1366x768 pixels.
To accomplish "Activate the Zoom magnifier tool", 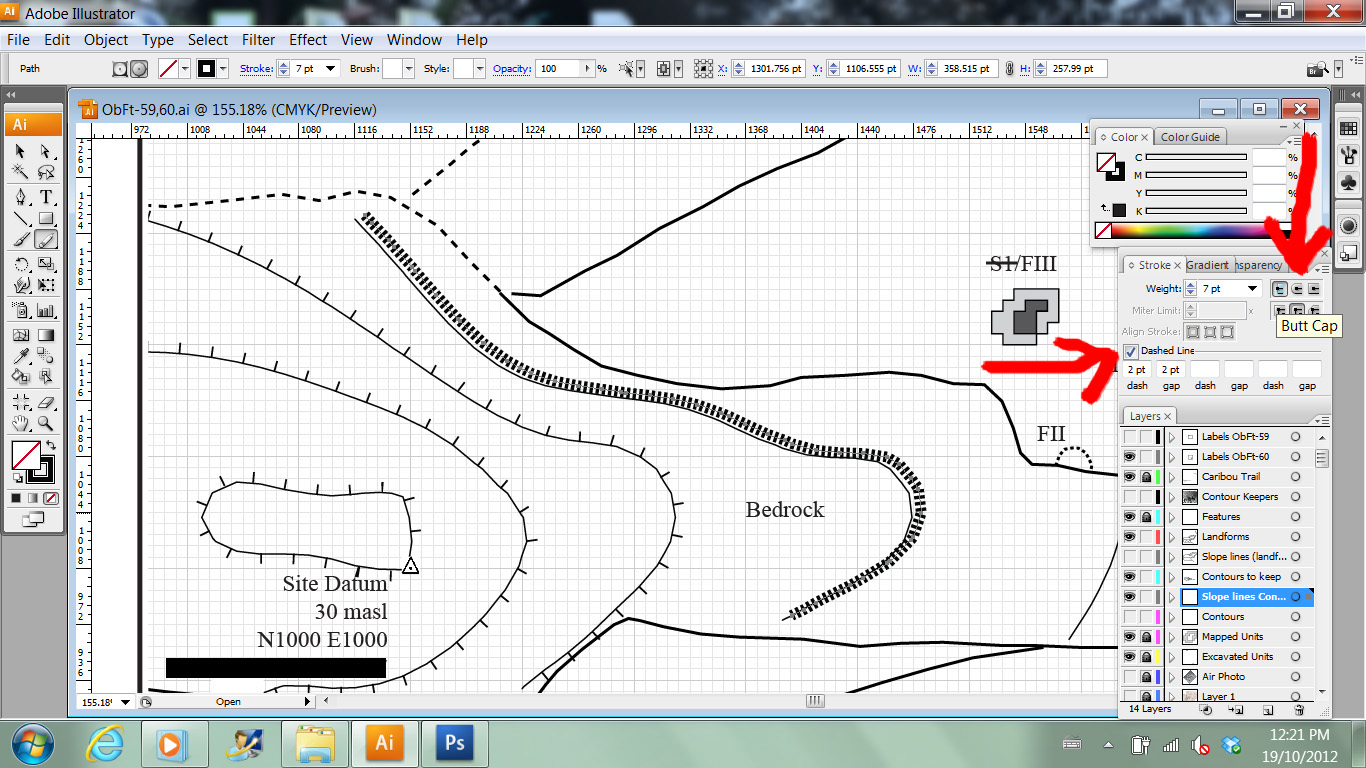I will [46, 423].
